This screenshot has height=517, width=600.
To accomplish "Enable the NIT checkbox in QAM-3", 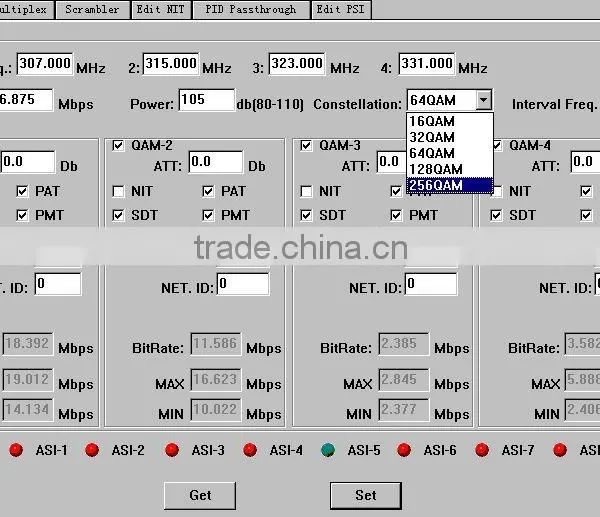I will tap(306, 191).
